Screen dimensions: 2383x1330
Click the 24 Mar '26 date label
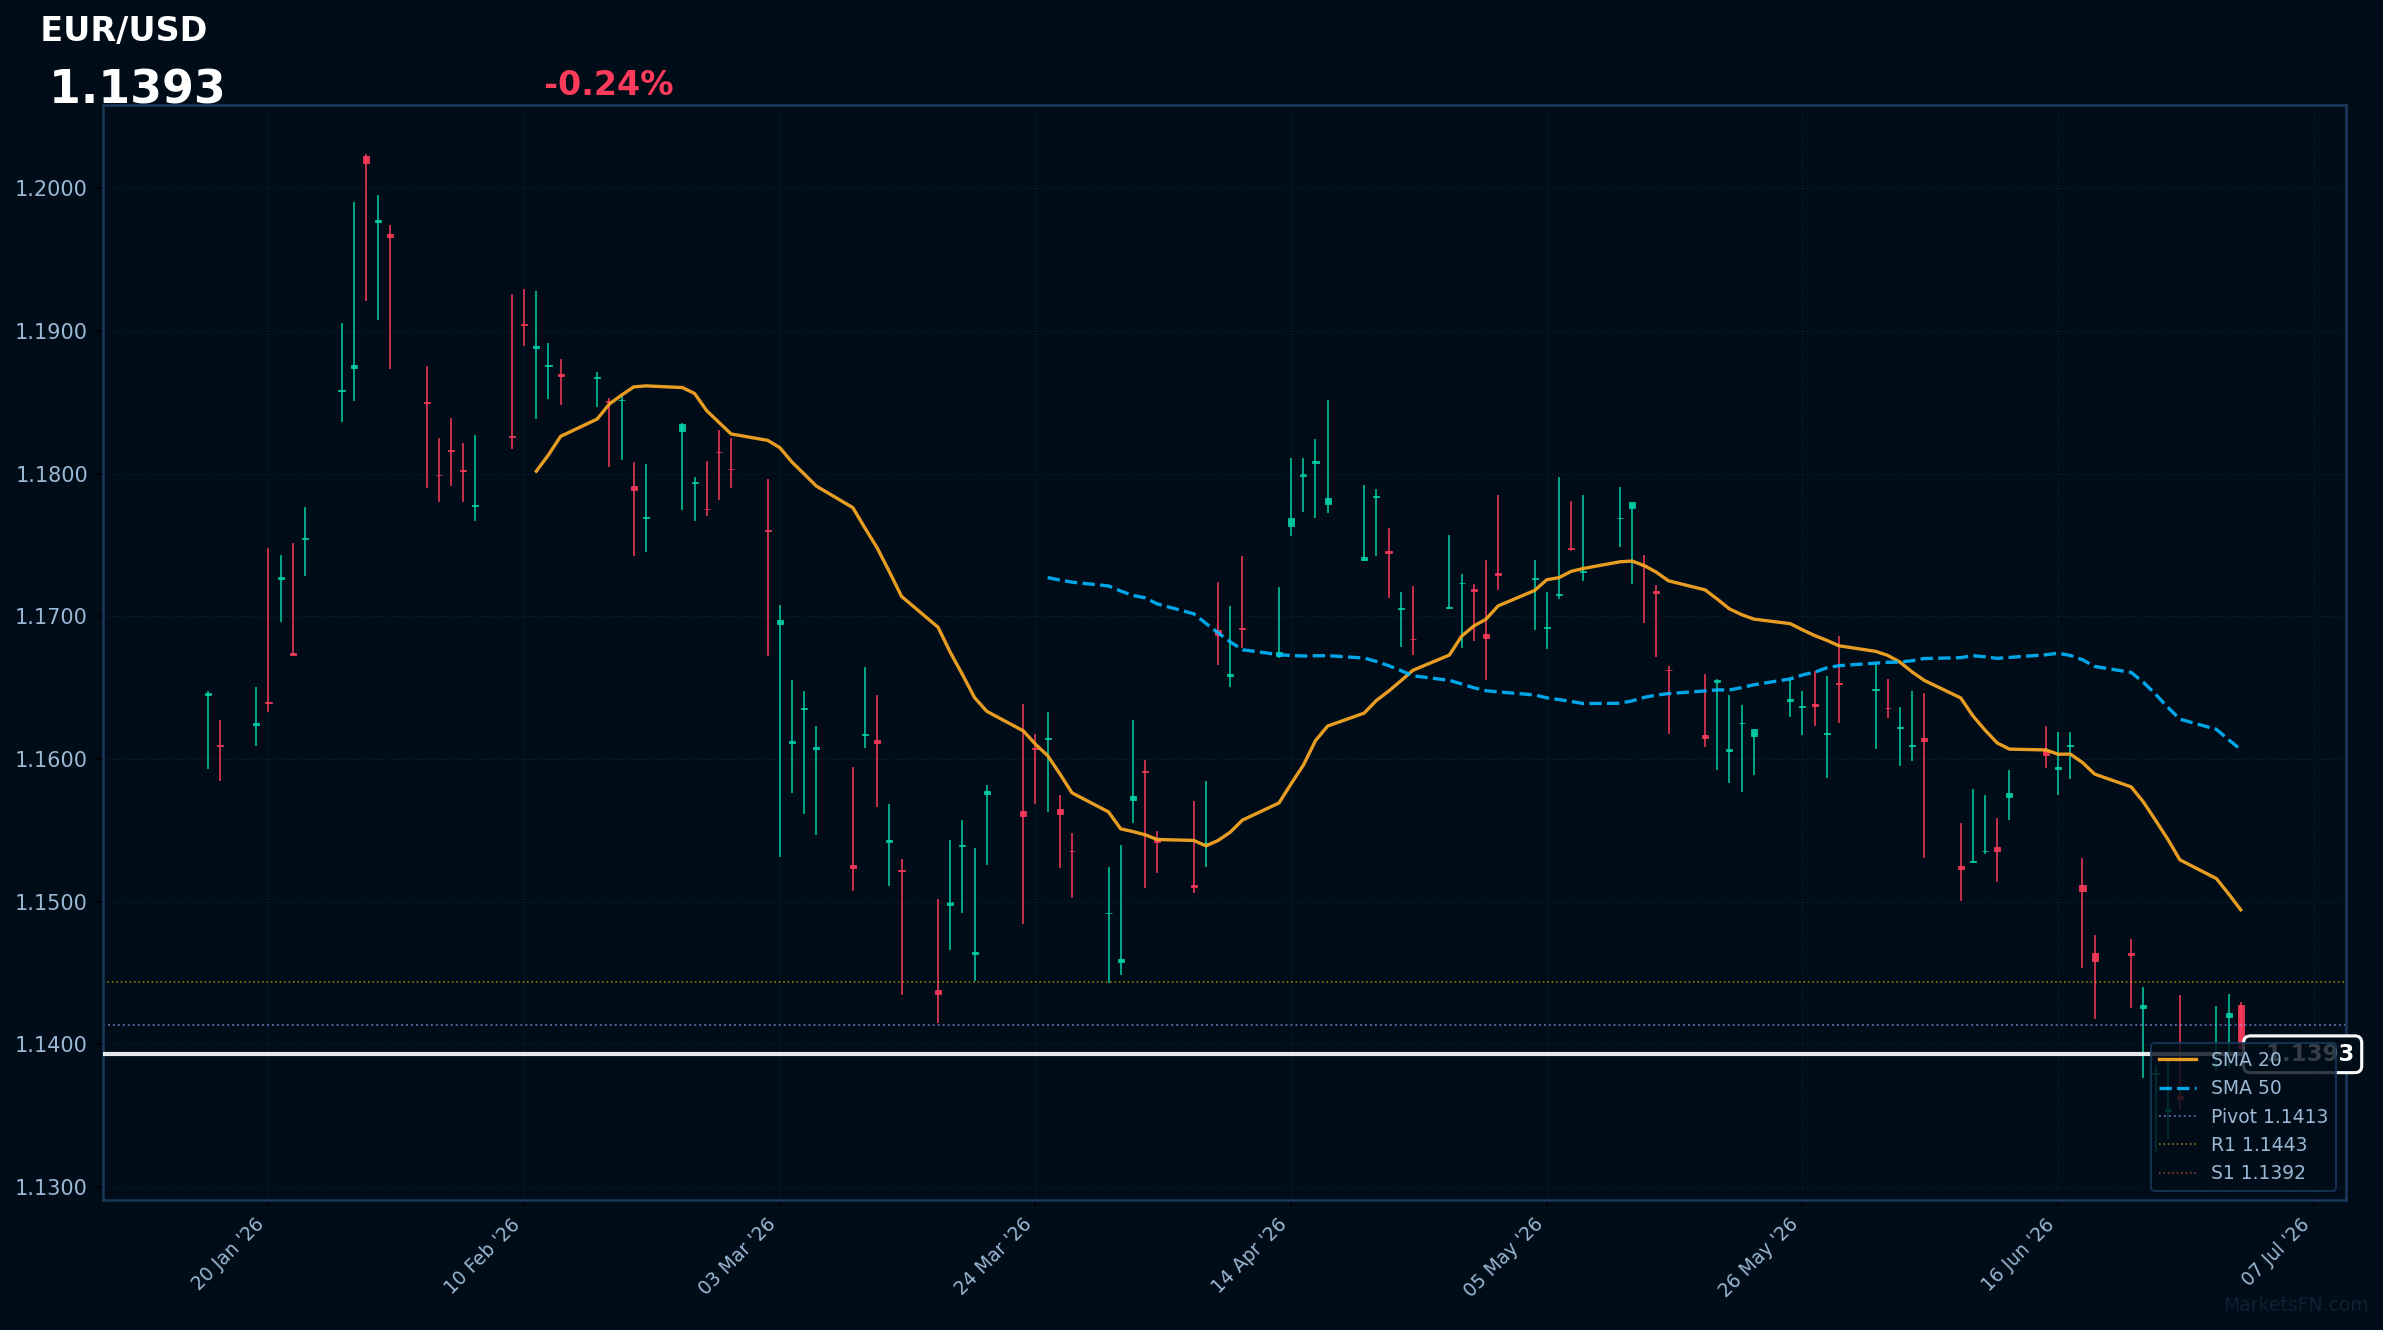tap(993, 1255)
